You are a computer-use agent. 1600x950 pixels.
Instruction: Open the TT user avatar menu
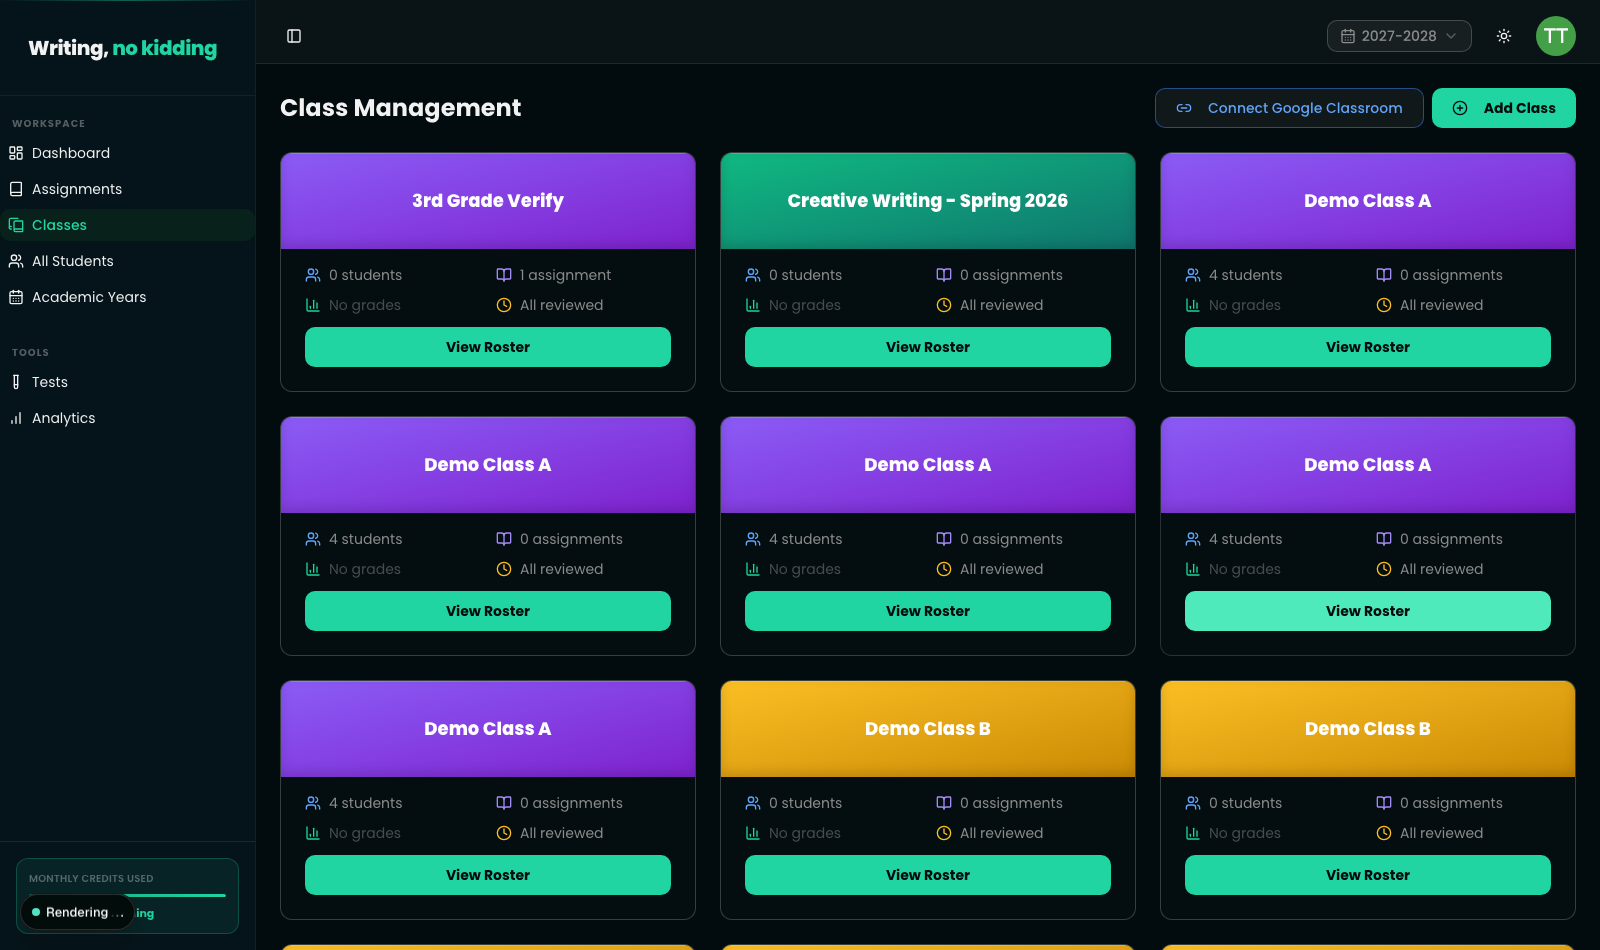(1556, 36)
